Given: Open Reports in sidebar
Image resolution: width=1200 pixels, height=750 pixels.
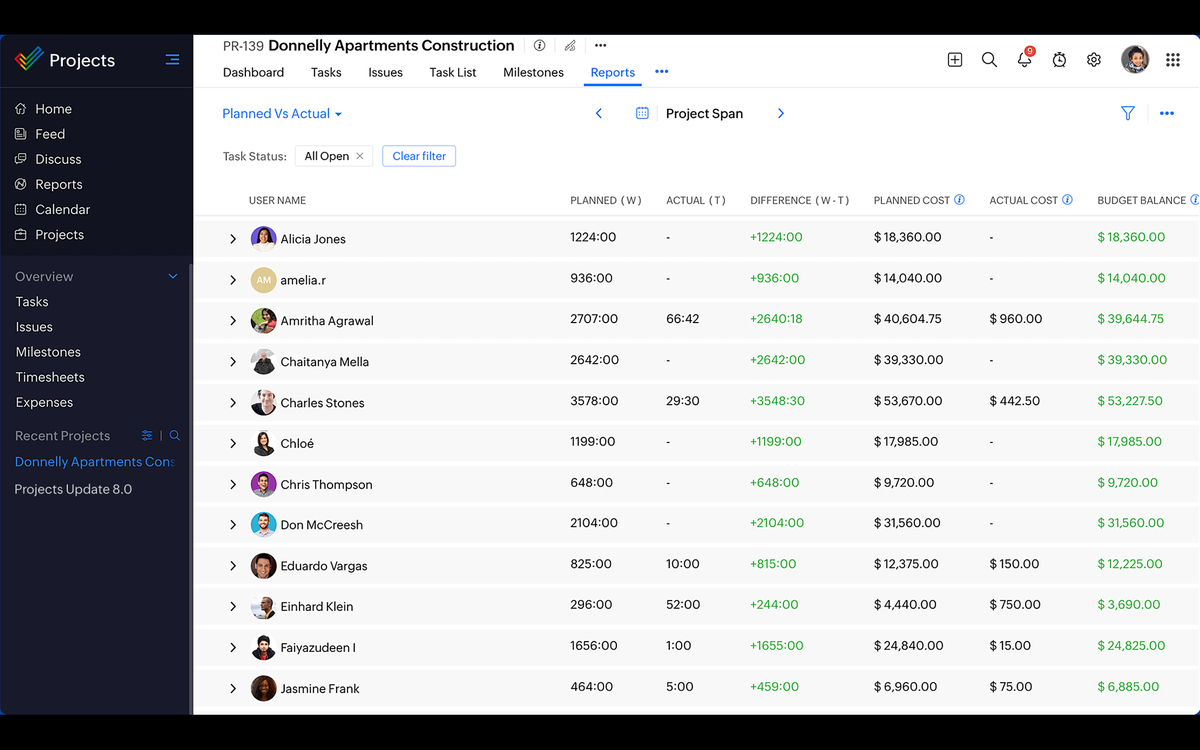Looking at the screenshot, I should 59,184.
